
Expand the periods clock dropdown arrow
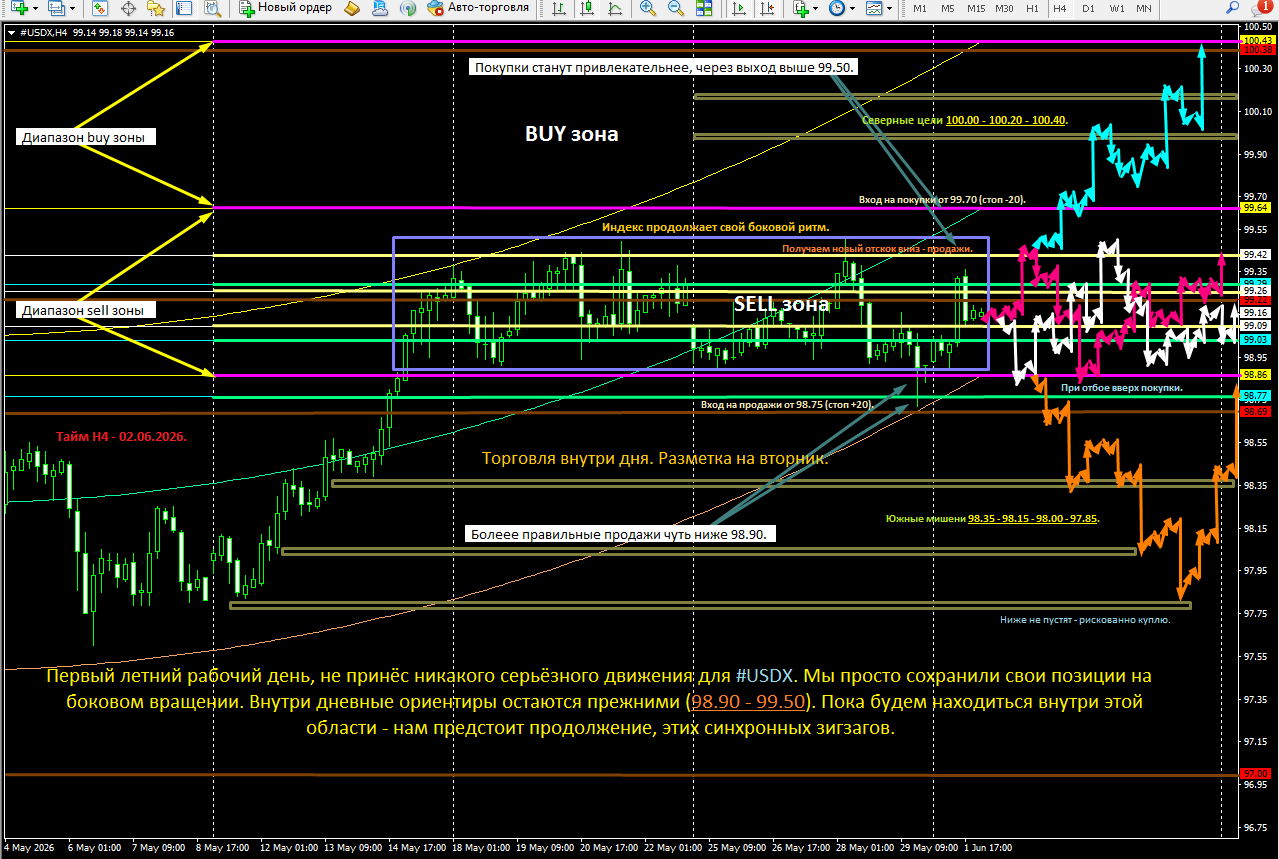click(x=852, y=8)
